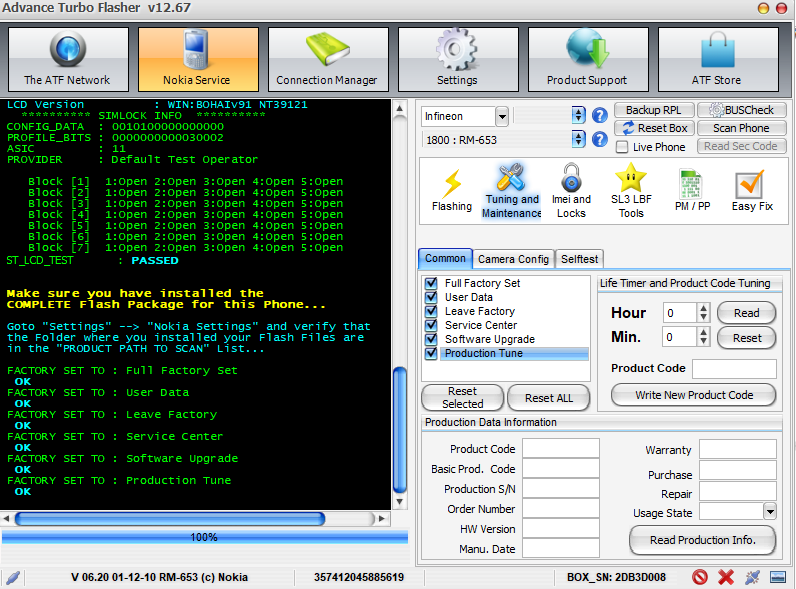Screen dimensions: 796x589
Task: Click the red stop icon in status bar
Action: (700, 577)
